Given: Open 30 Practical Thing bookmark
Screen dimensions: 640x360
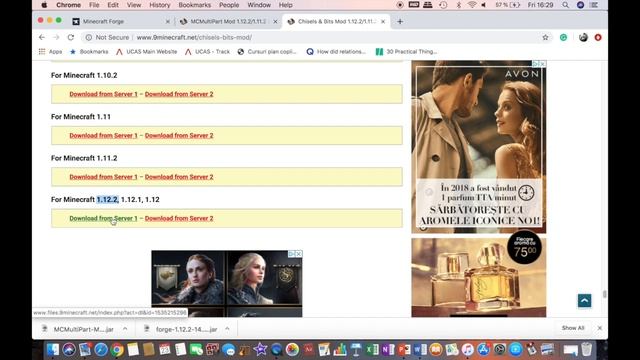Looking at the screenshot, I should coord(407,51).
